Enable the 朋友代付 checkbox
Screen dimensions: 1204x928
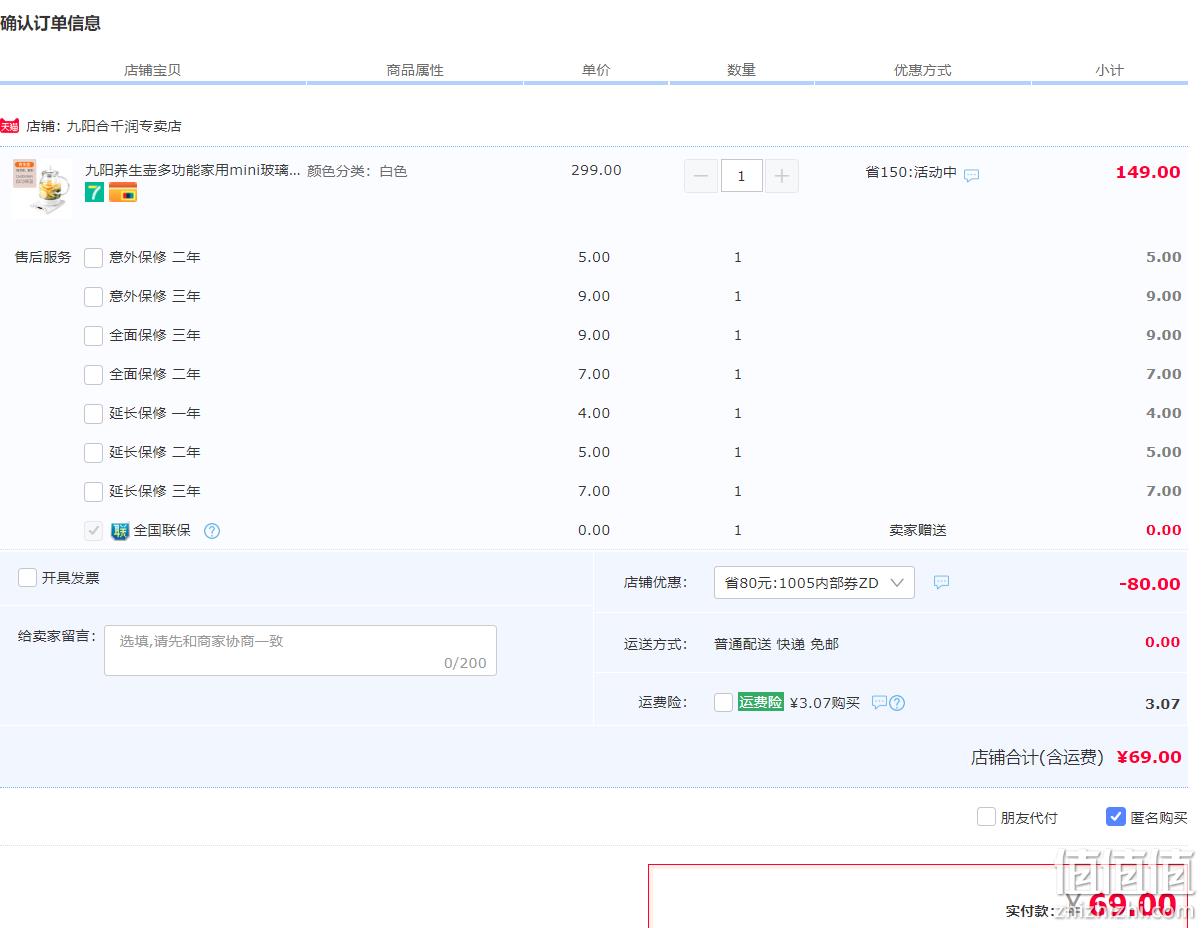(x=986, y=817)
